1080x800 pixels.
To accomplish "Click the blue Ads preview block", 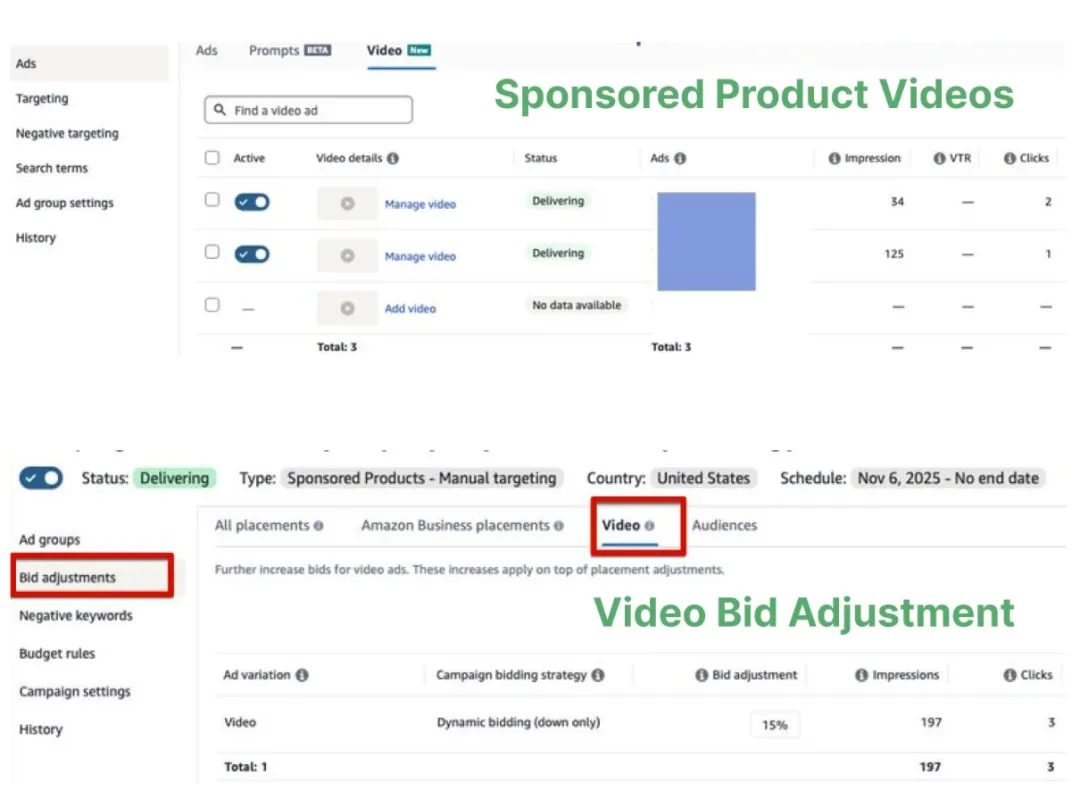I will coord(706,241).
